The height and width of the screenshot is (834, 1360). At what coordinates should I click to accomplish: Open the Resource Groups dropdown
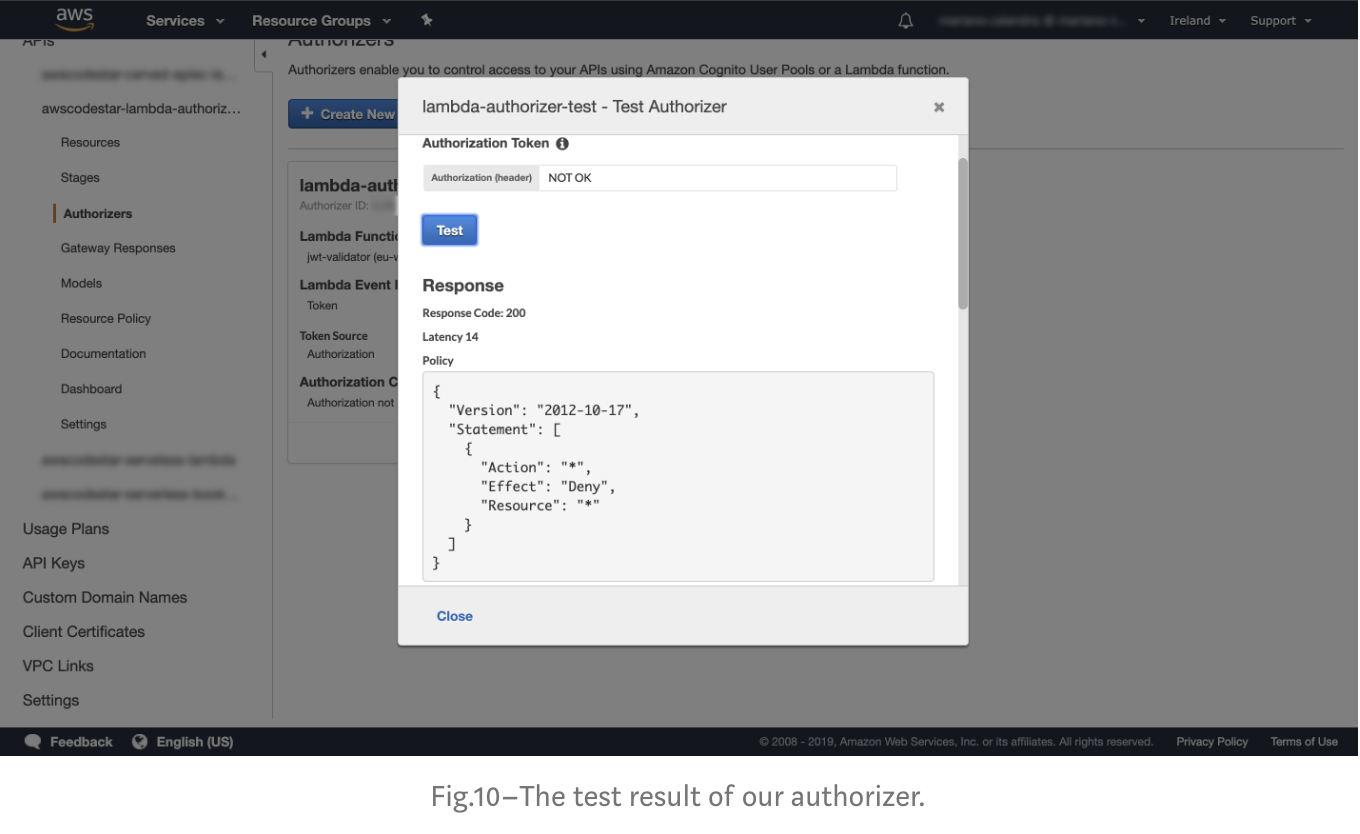(321, 20)
